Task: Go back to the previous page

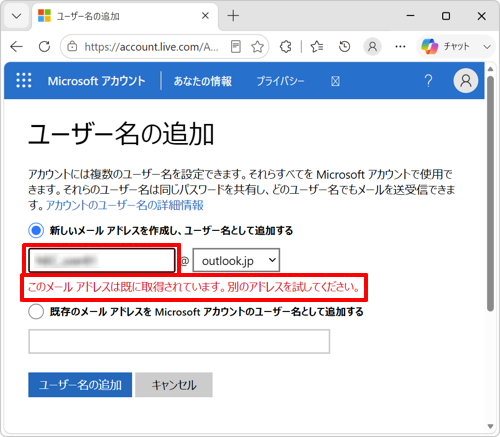Action: [16, 47]
